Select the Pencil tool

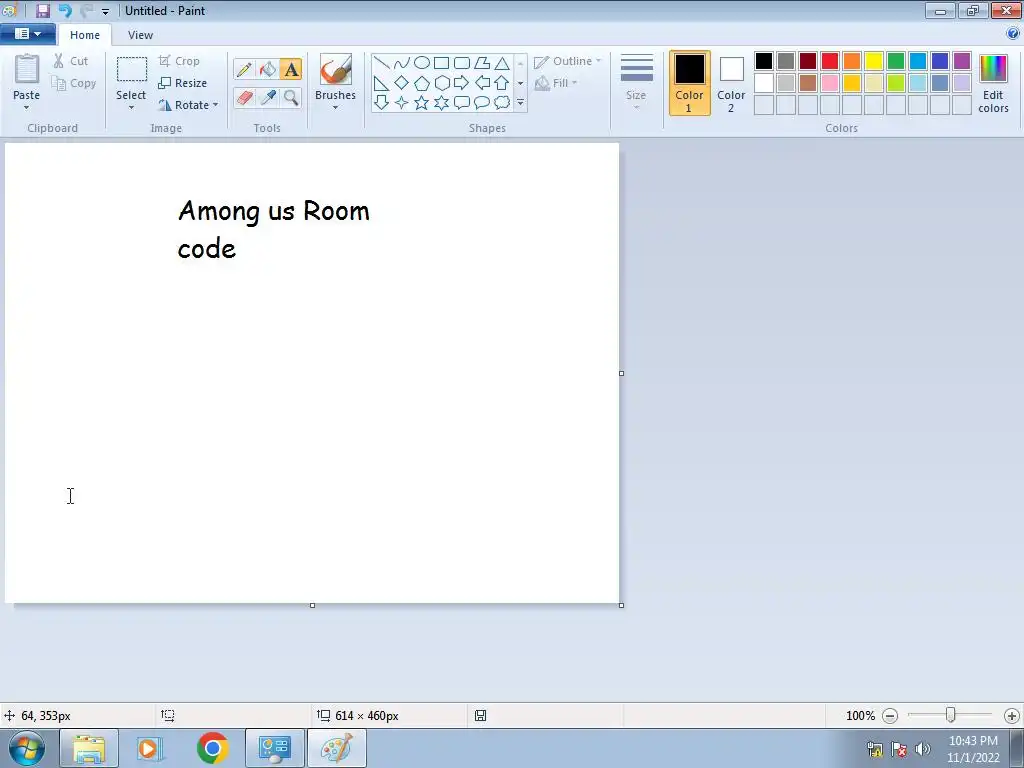(x=244, y=69)
